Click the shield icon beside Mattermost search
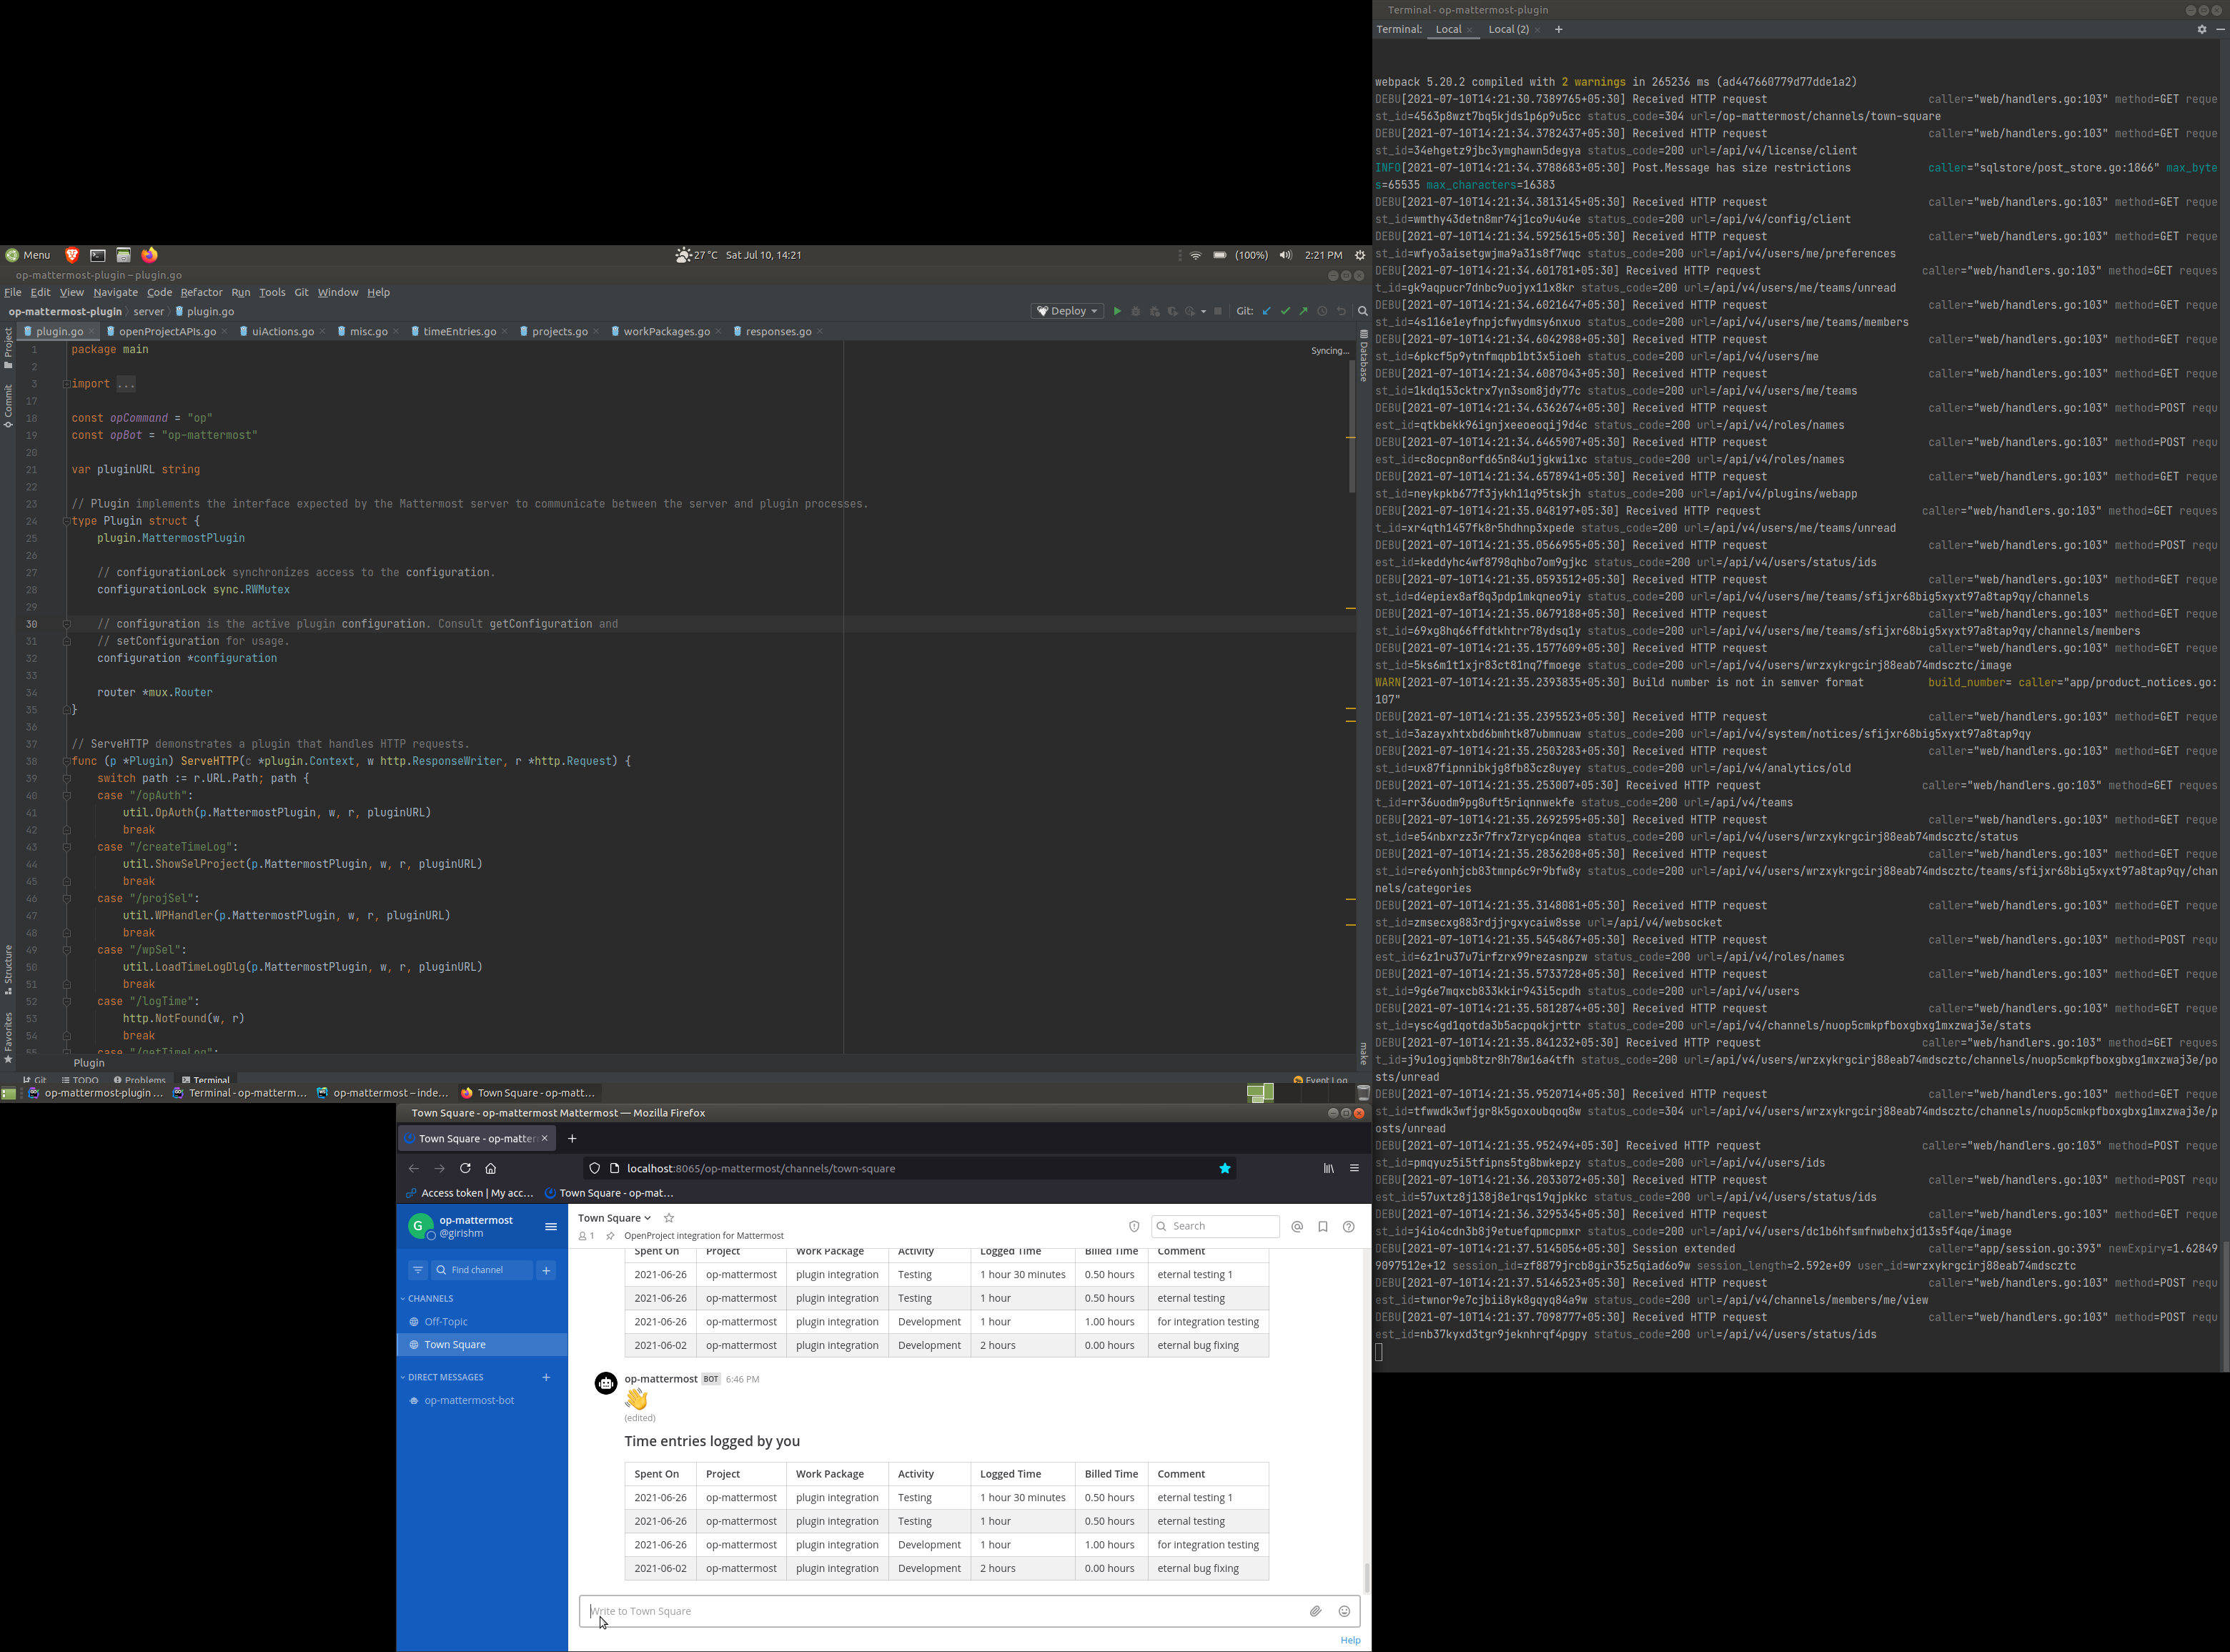 (x=1134, y=1226)
